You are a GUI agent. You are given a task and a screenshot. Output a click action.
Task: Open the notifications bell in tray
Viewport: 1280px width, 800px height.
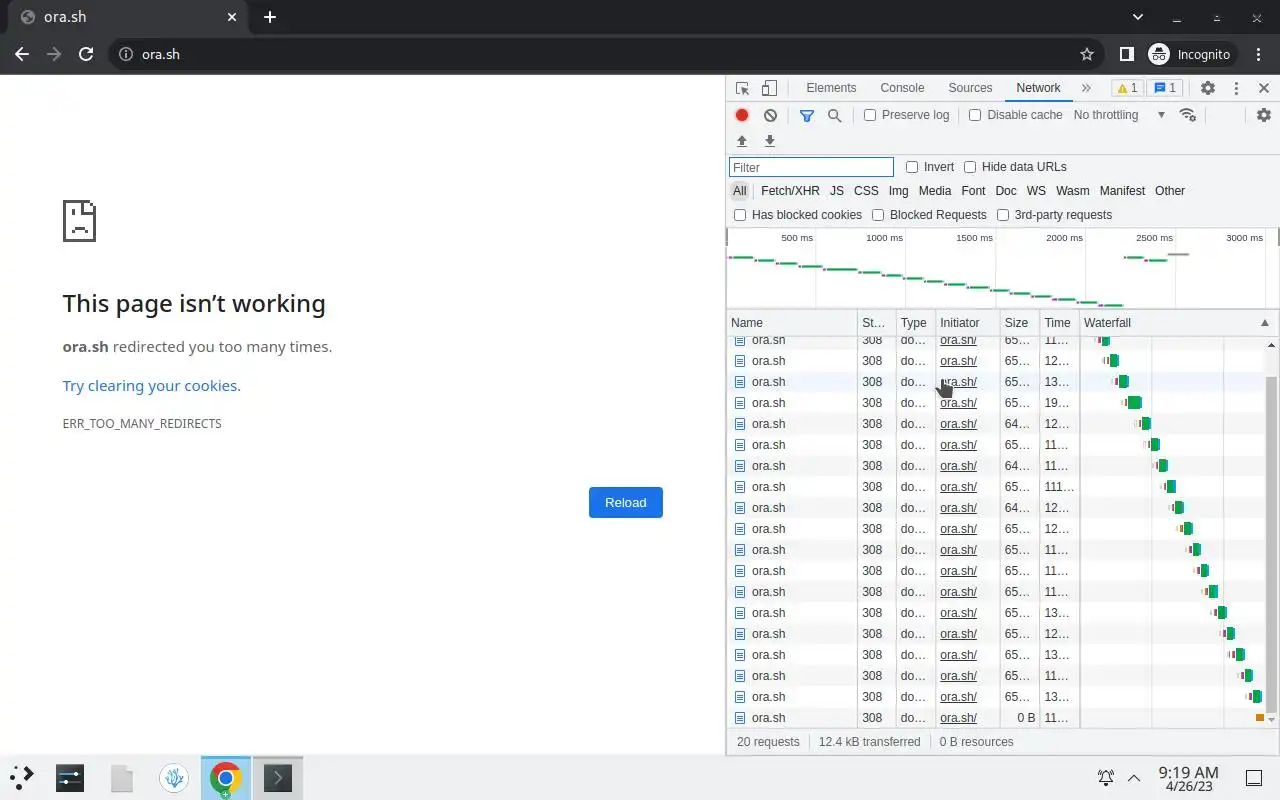tap(1106, 778)
